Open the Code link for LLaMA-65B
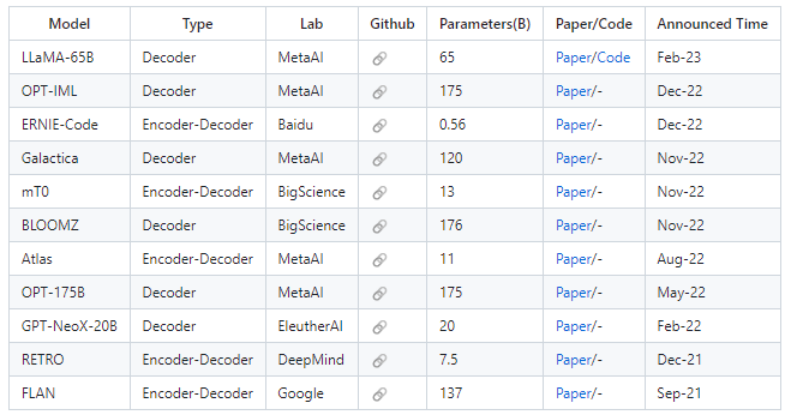The image size is (785, 416). coord(613,58)
